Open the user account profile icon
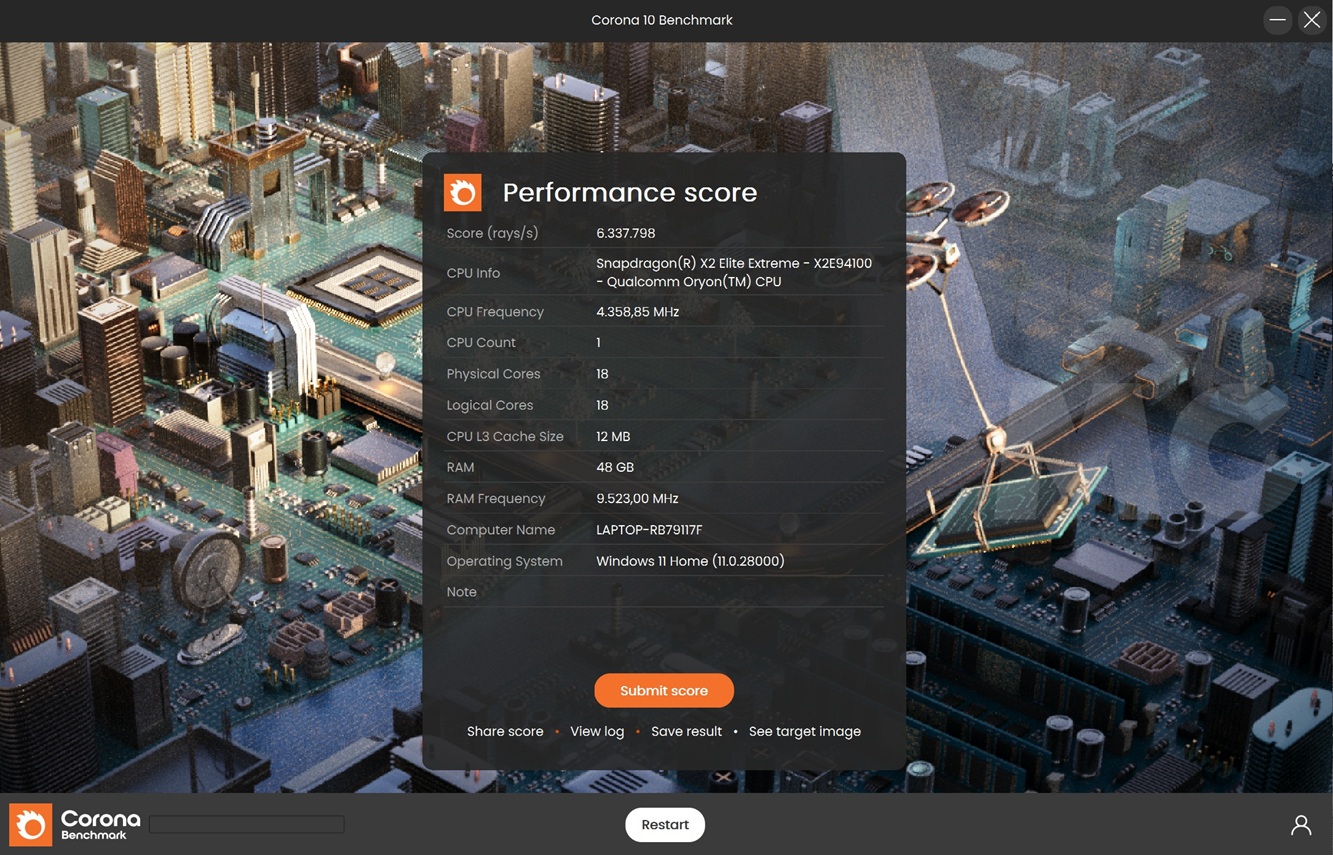This screenshot has height=855, width=1333. coord(1300,825)
